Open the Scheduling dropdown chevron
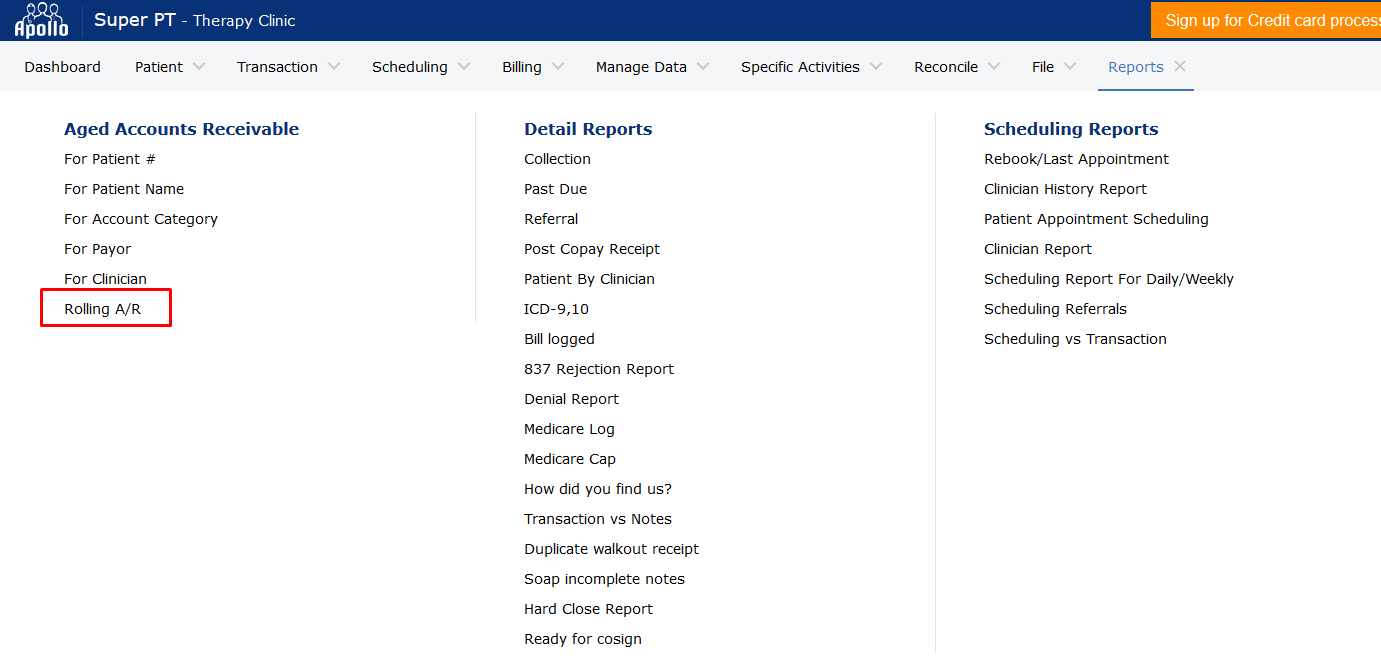 (463, 67)
